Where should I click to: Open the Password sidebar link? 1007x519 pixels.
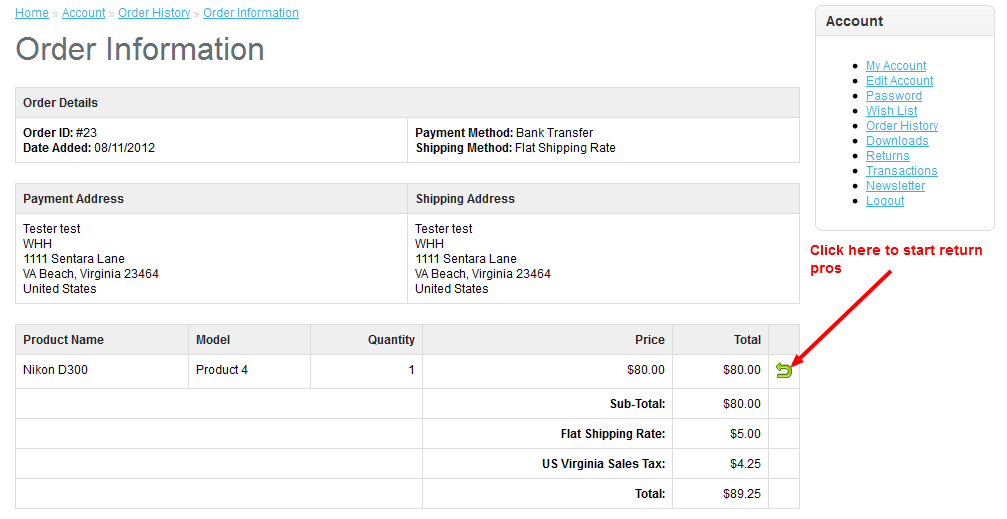[x=894, y=96]
